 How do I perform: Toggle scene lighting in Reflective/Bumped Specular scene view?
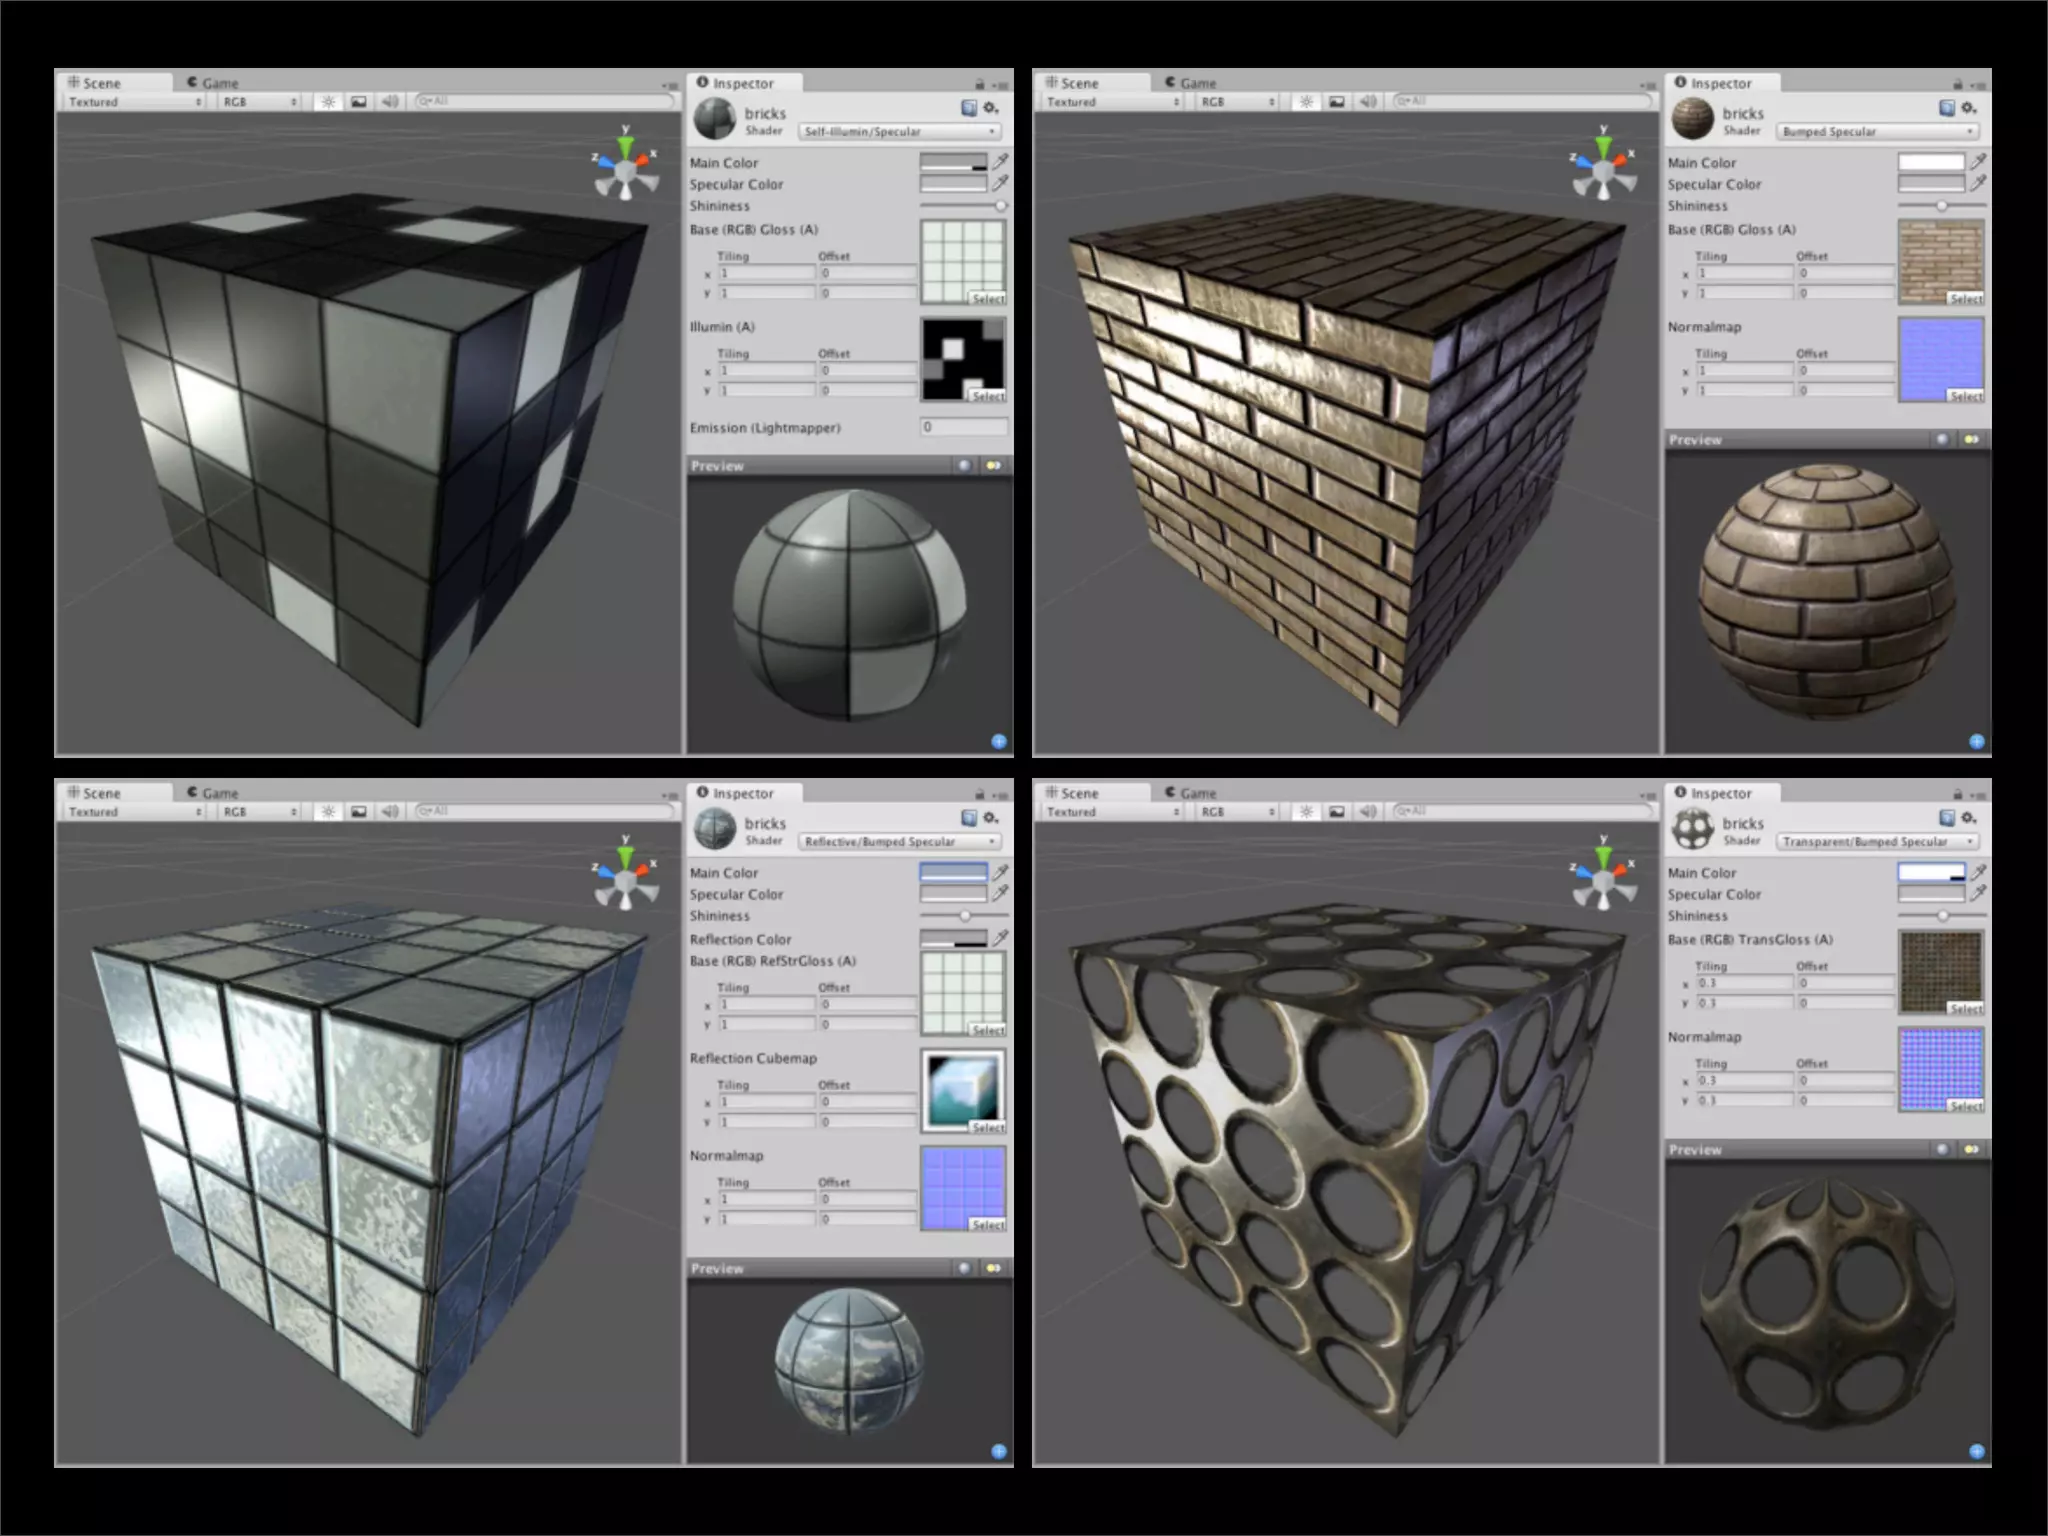pos(327,812)
